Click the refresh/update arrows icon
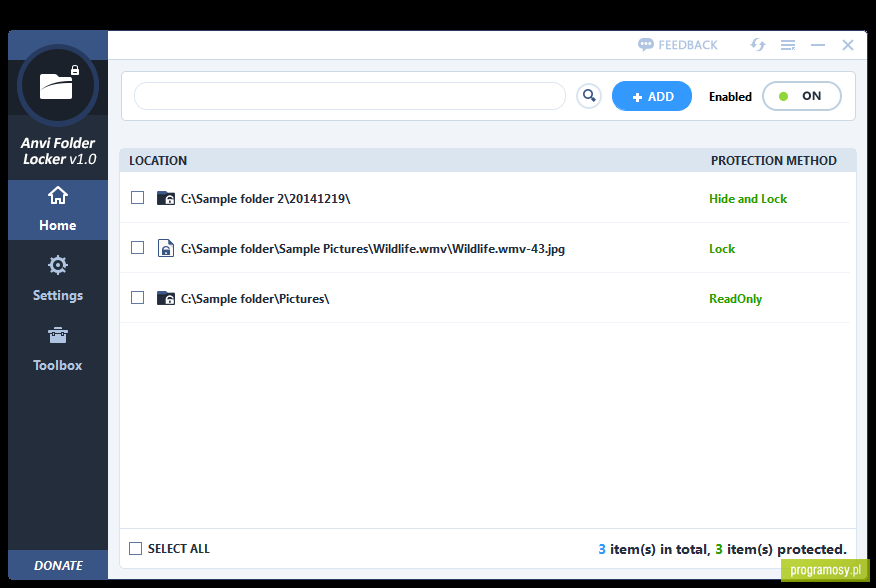The width and height of the screenshot is (876, 588). click(758, 45)
